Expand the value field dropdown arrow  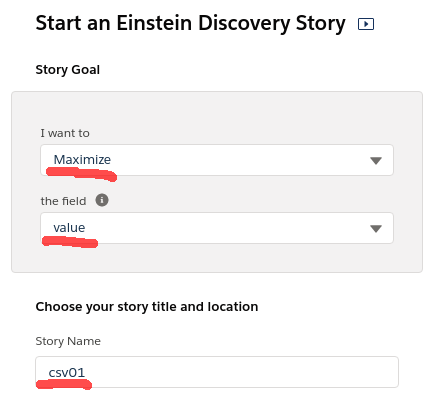376,229
